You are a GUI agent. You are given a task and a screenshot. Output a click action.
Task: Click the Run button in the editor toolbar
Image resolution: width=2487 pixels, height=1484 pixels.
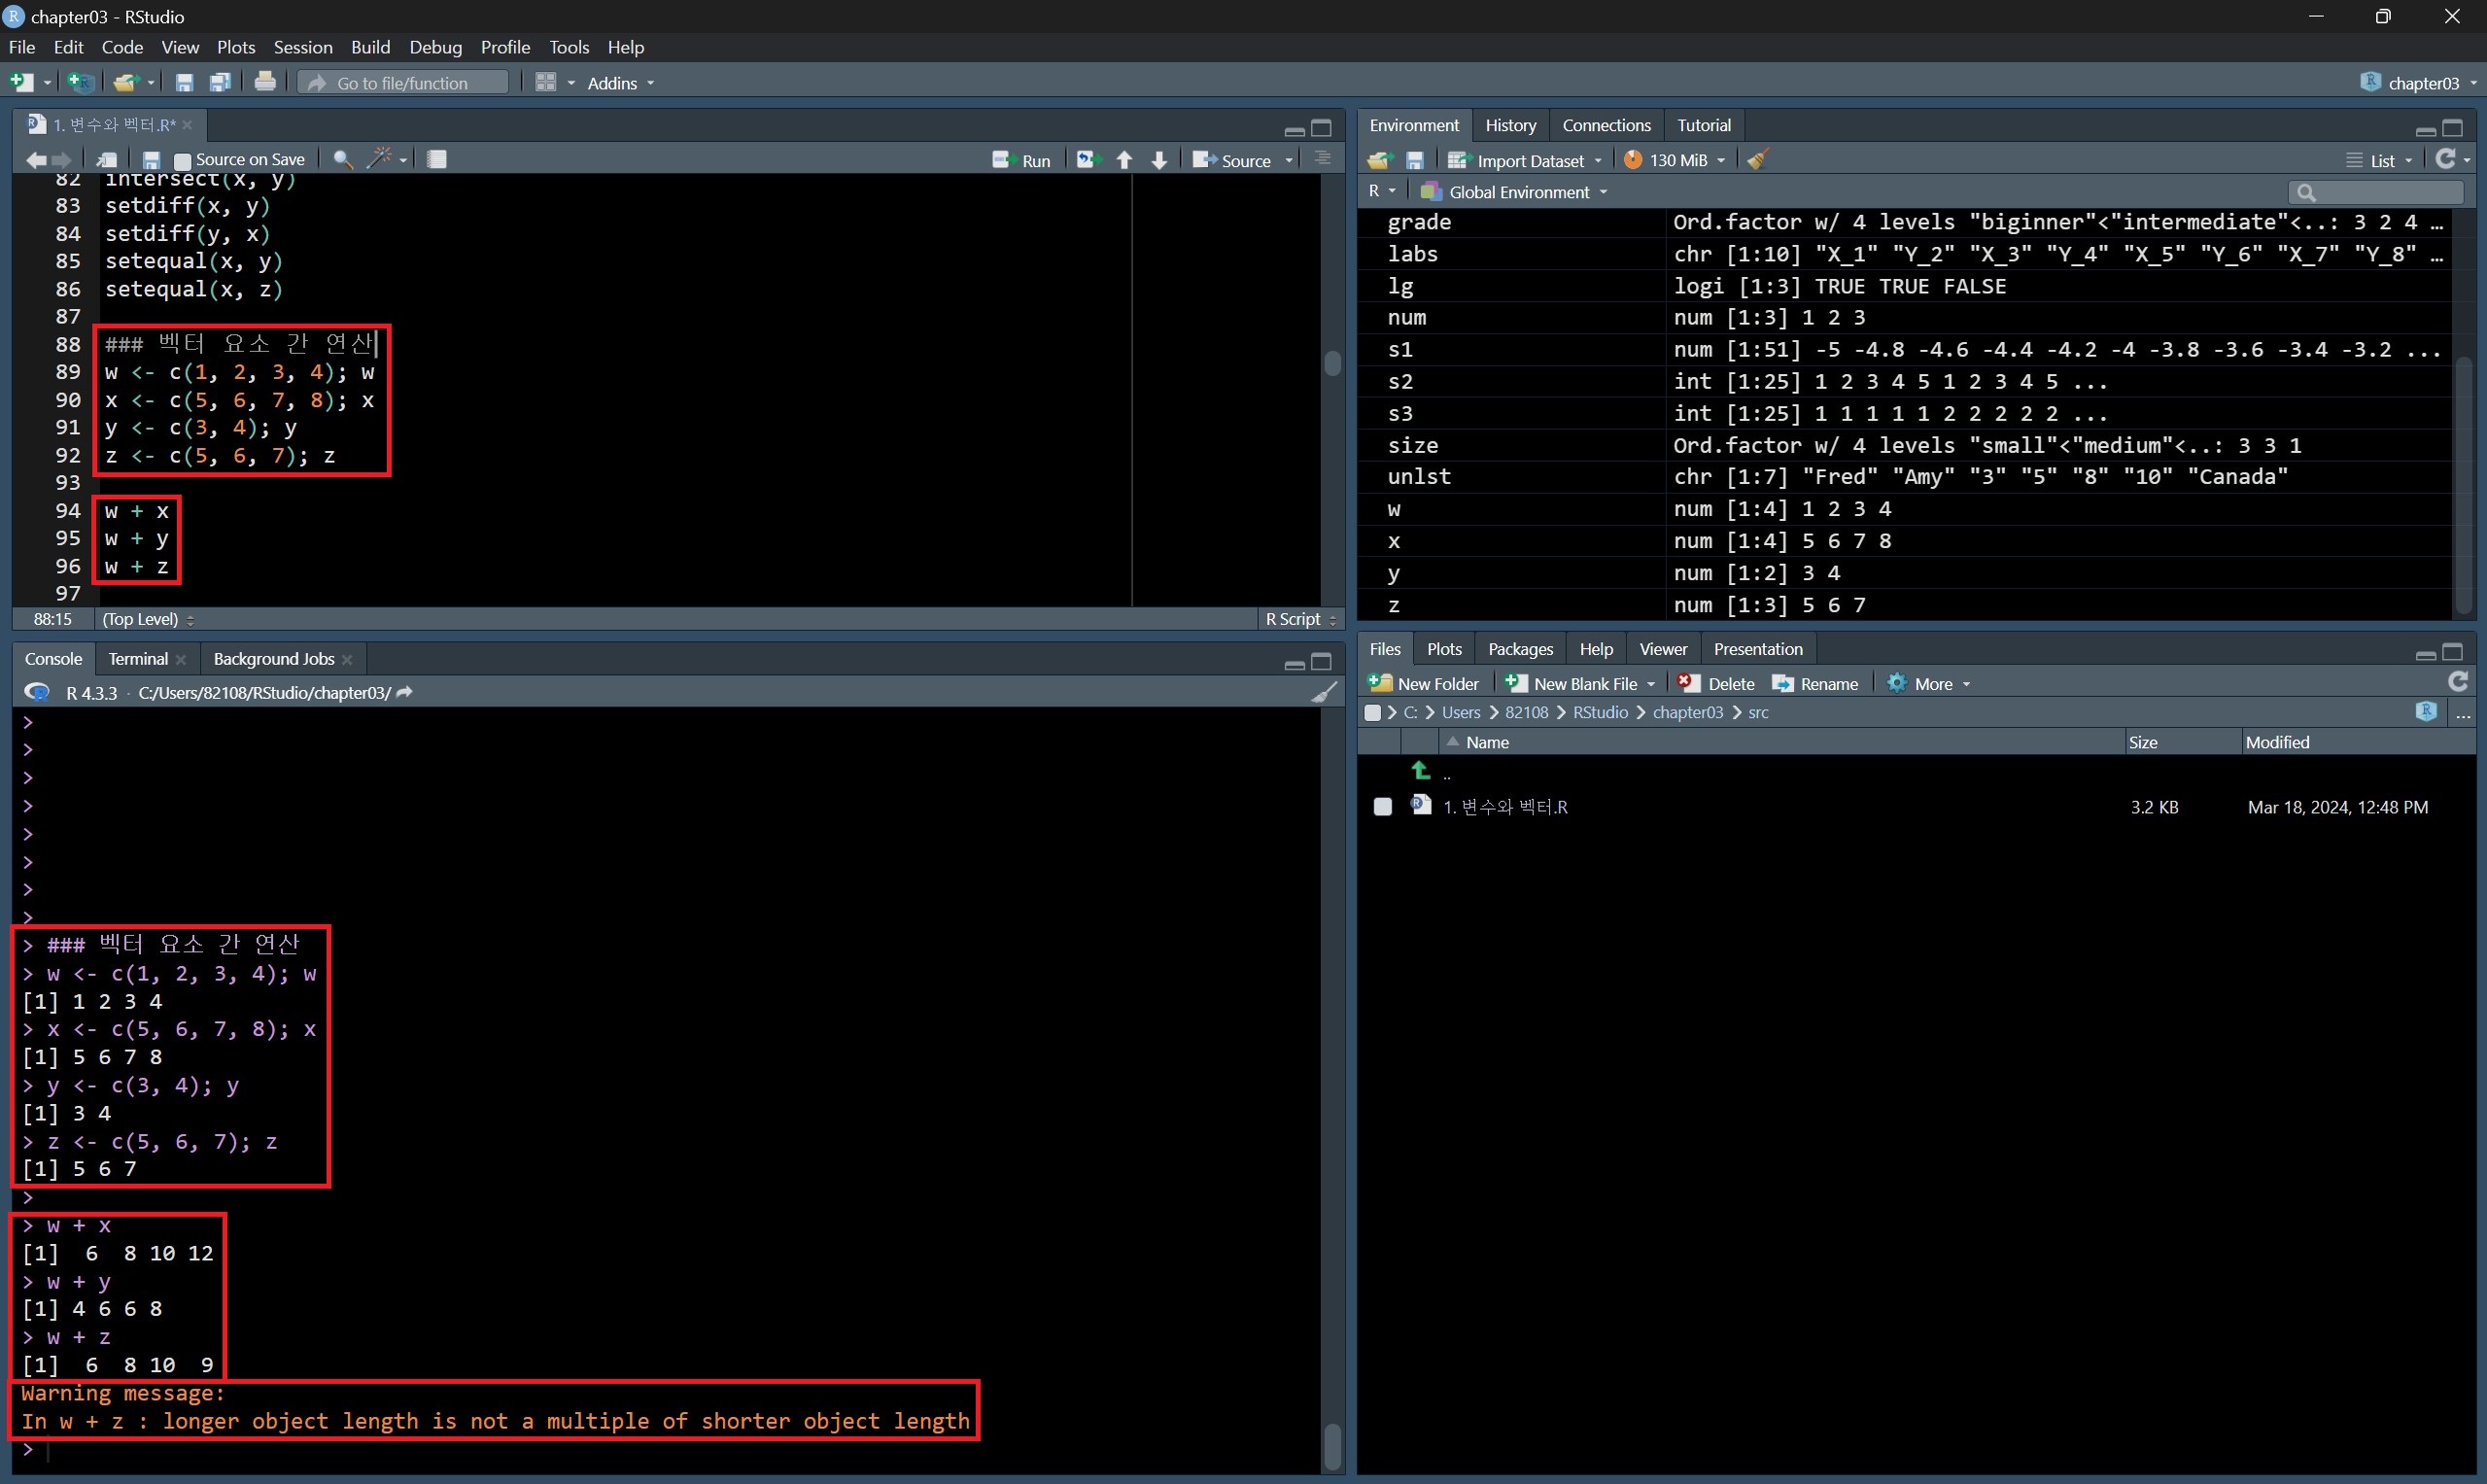click(x=1022, y=160)
